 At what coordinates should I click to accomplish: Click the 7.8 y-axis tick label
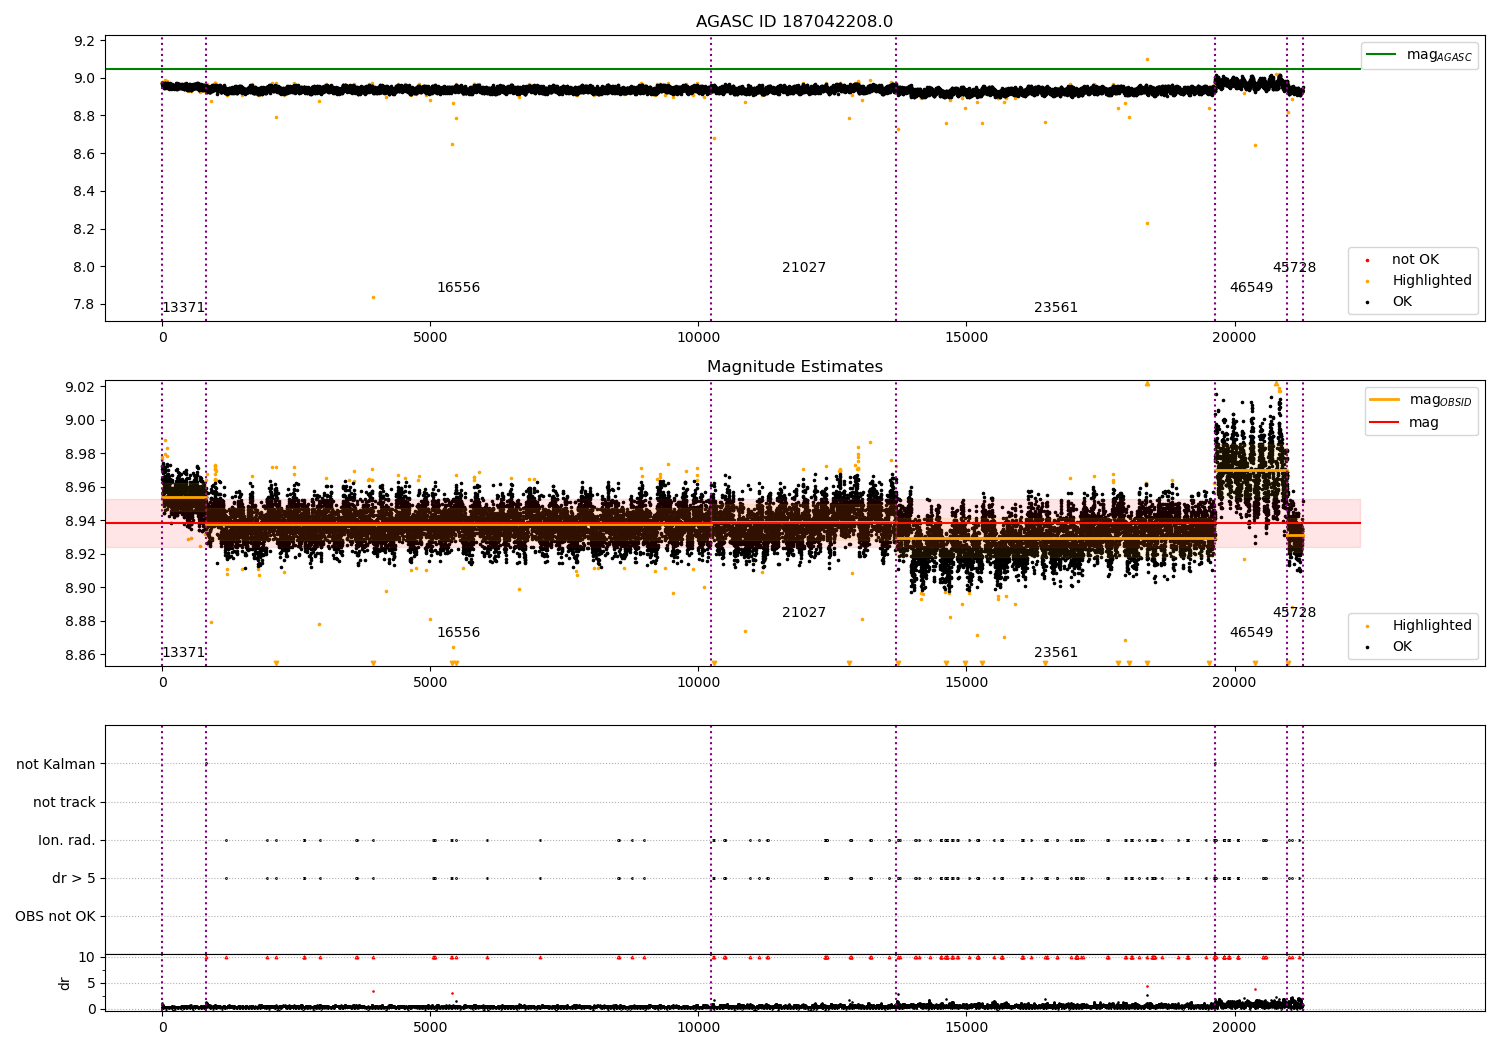[85, 305]
